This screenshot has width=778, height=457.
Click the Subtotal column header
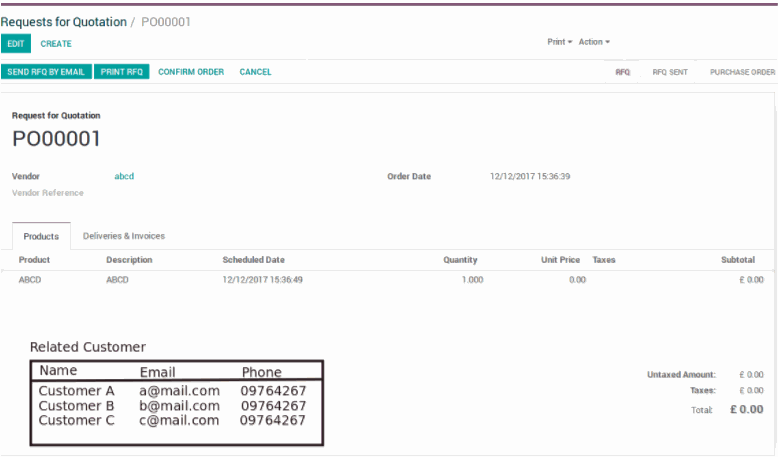tap(738, 260)
